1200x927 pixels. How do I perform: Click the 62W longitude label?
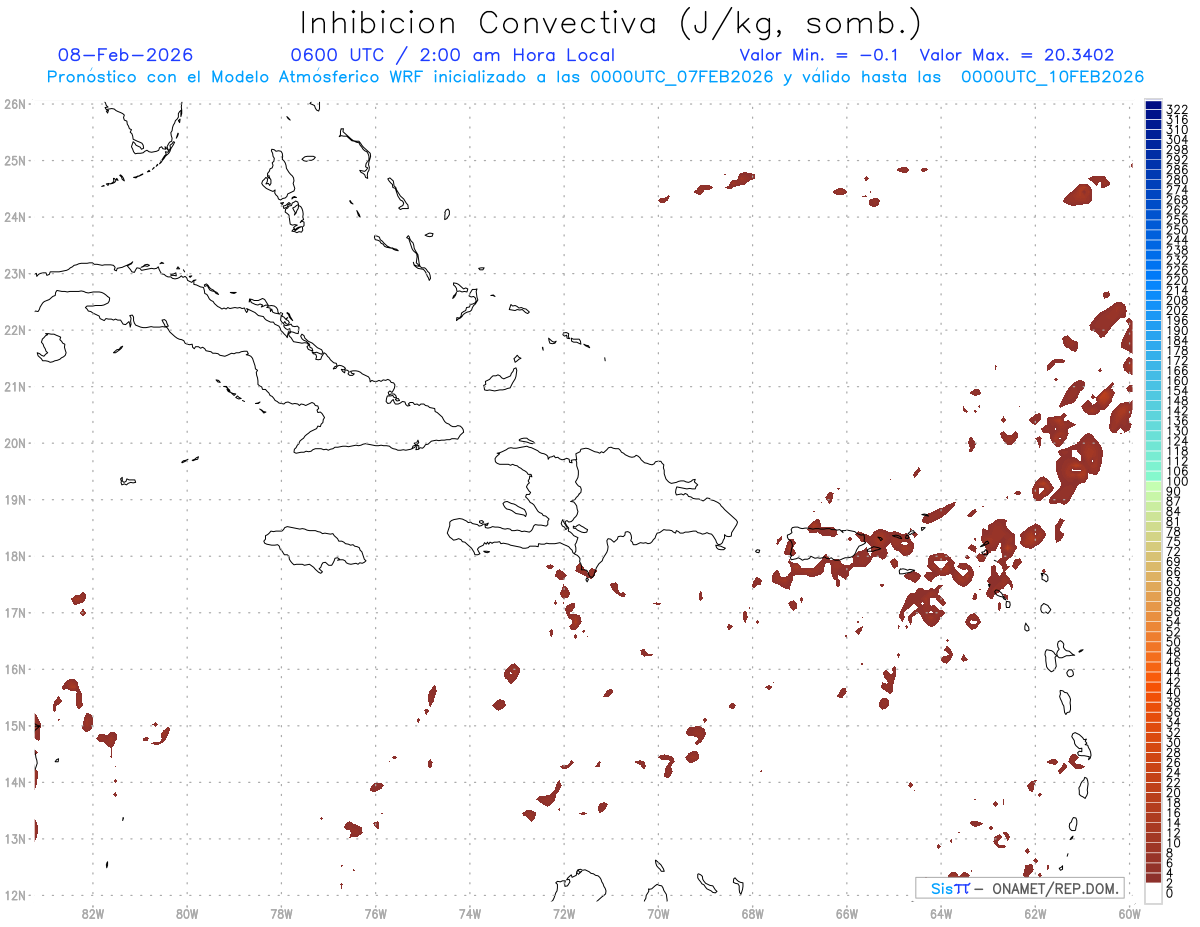tap(1035, 913)
